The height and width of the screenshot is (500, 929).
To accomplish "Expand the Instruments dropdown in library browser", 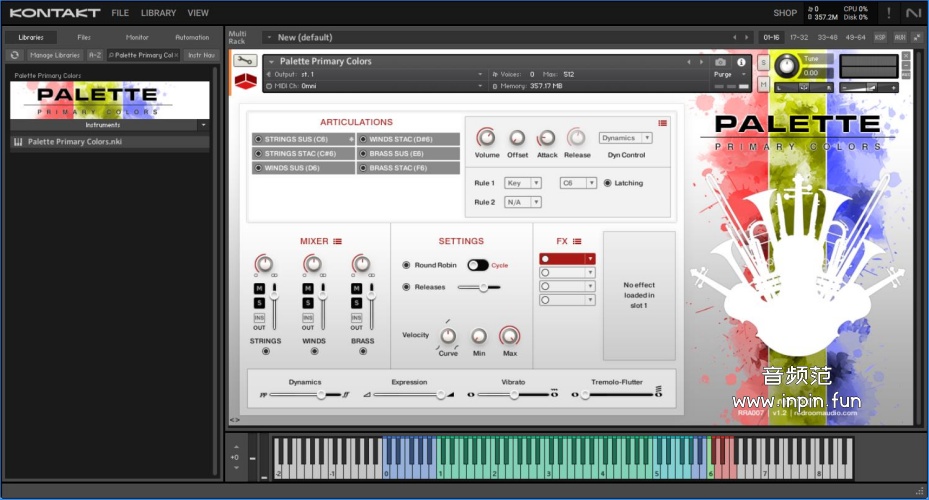I will [203, 125].
